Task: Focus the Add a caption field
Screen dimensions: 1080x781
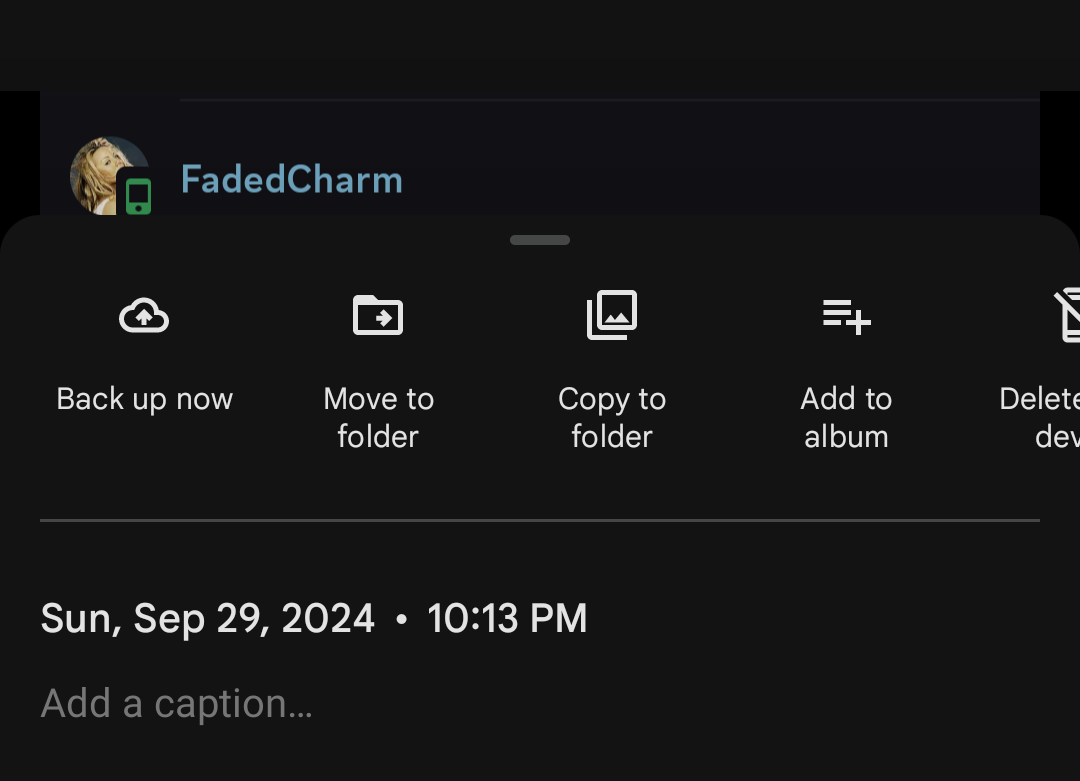Action: pos(177,704)
